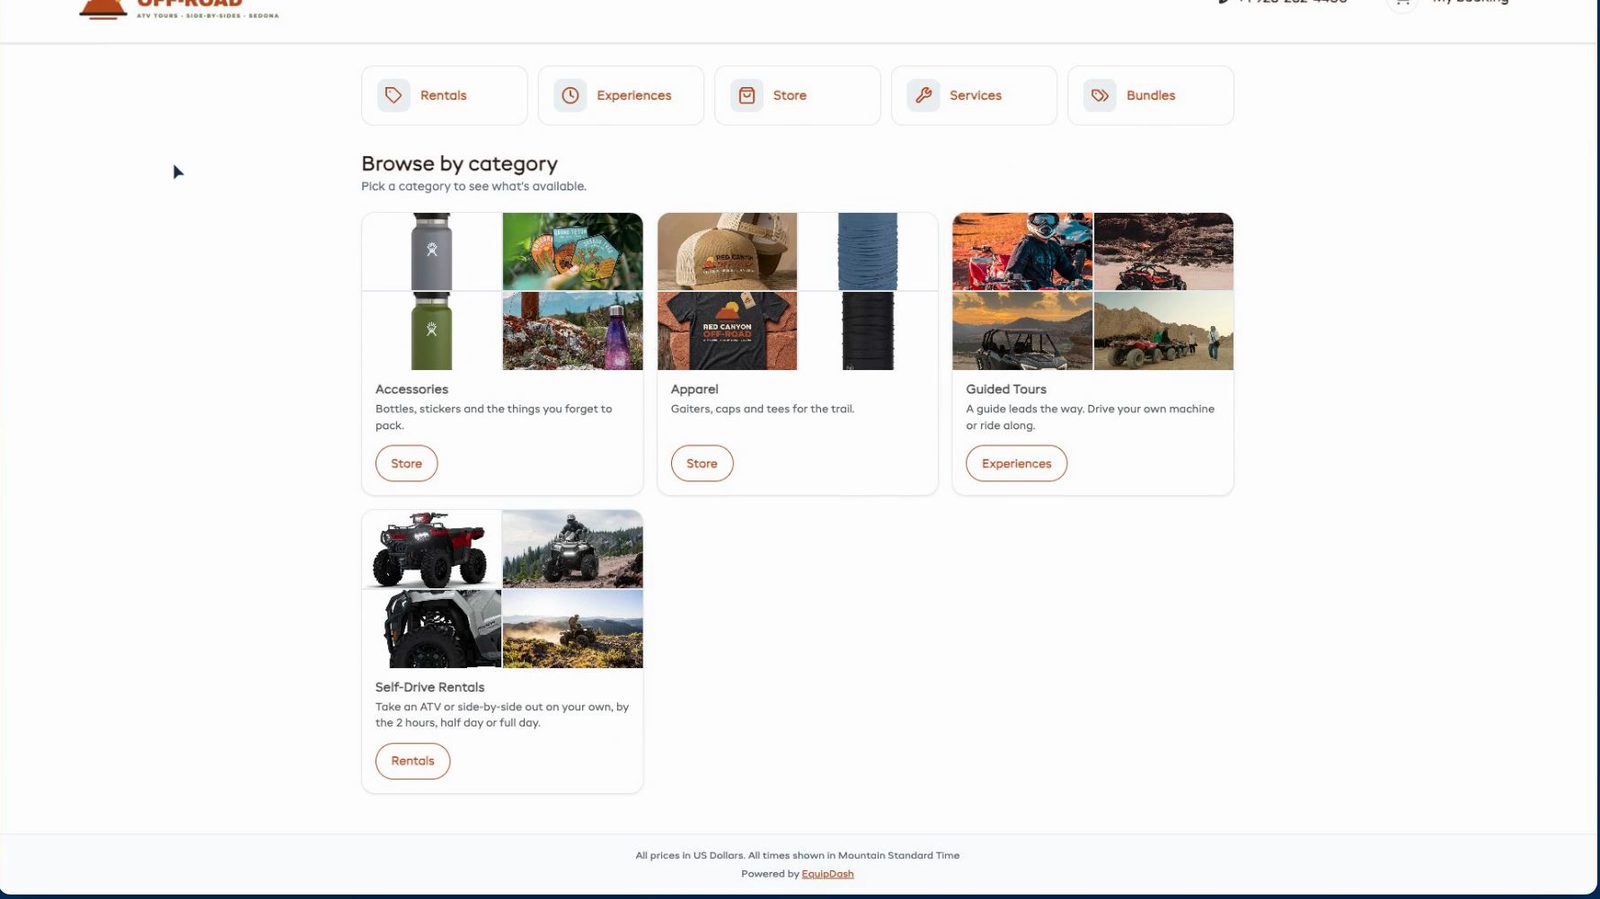View the stickers photo in Accessories
The width and height of the screenshot is (1600, 899).
[x=572, y=251]
